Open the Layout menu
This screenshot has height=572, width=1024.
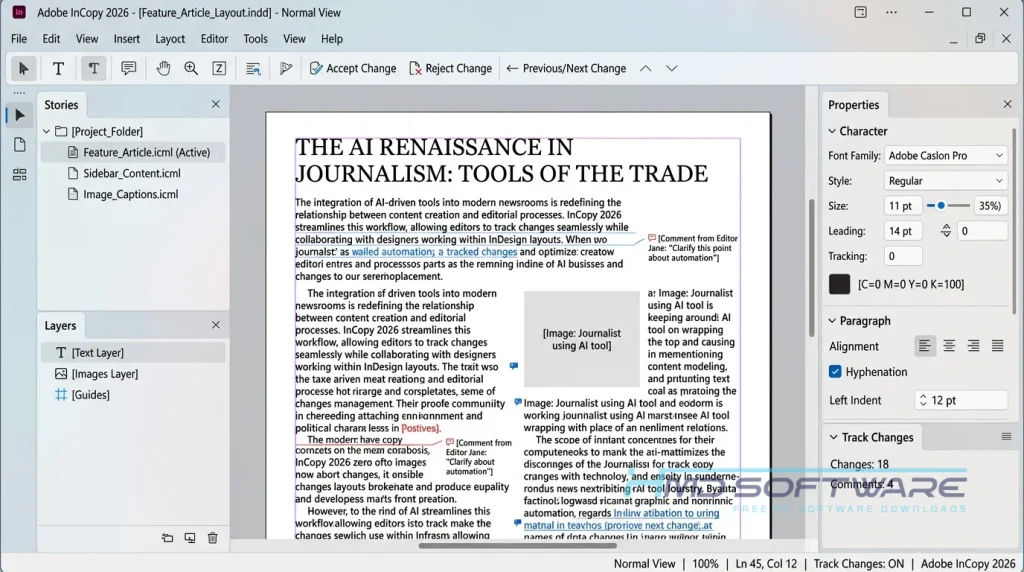[170, 39]
